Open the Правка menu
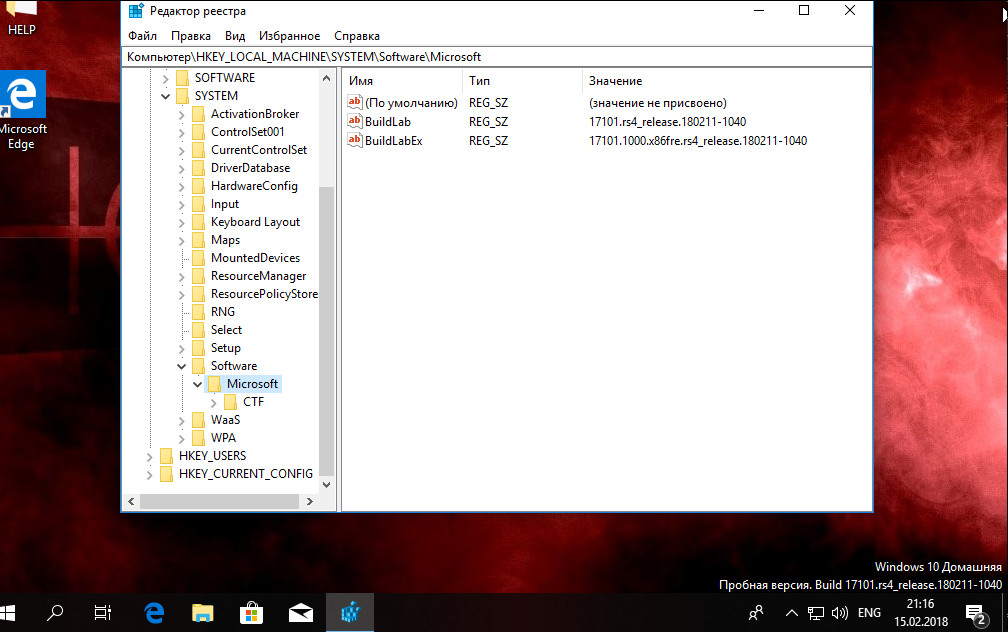 point(190,36)
